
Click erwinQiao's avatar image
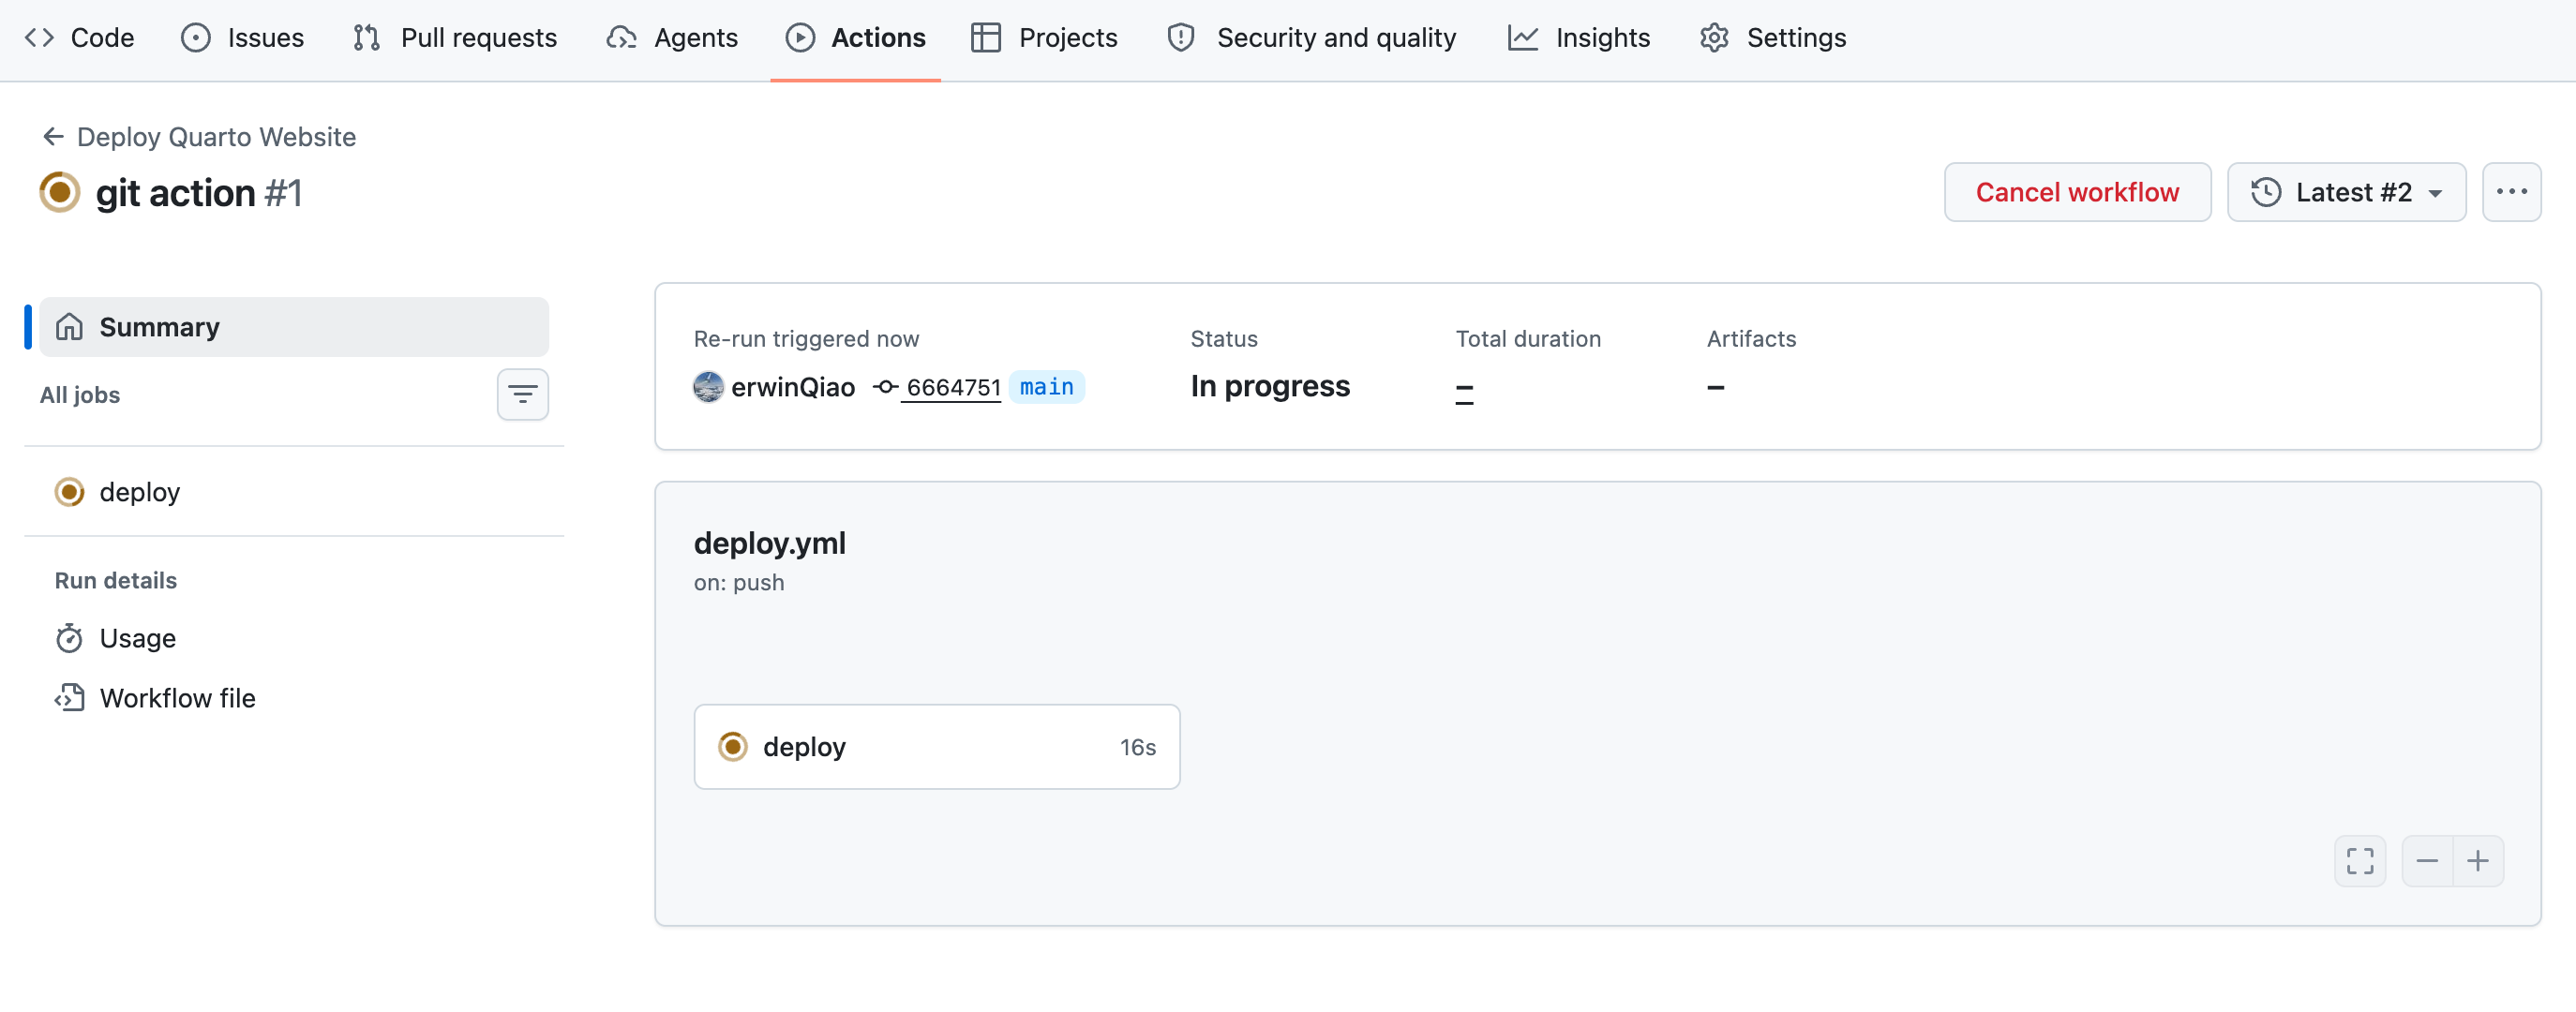[708, 387]
